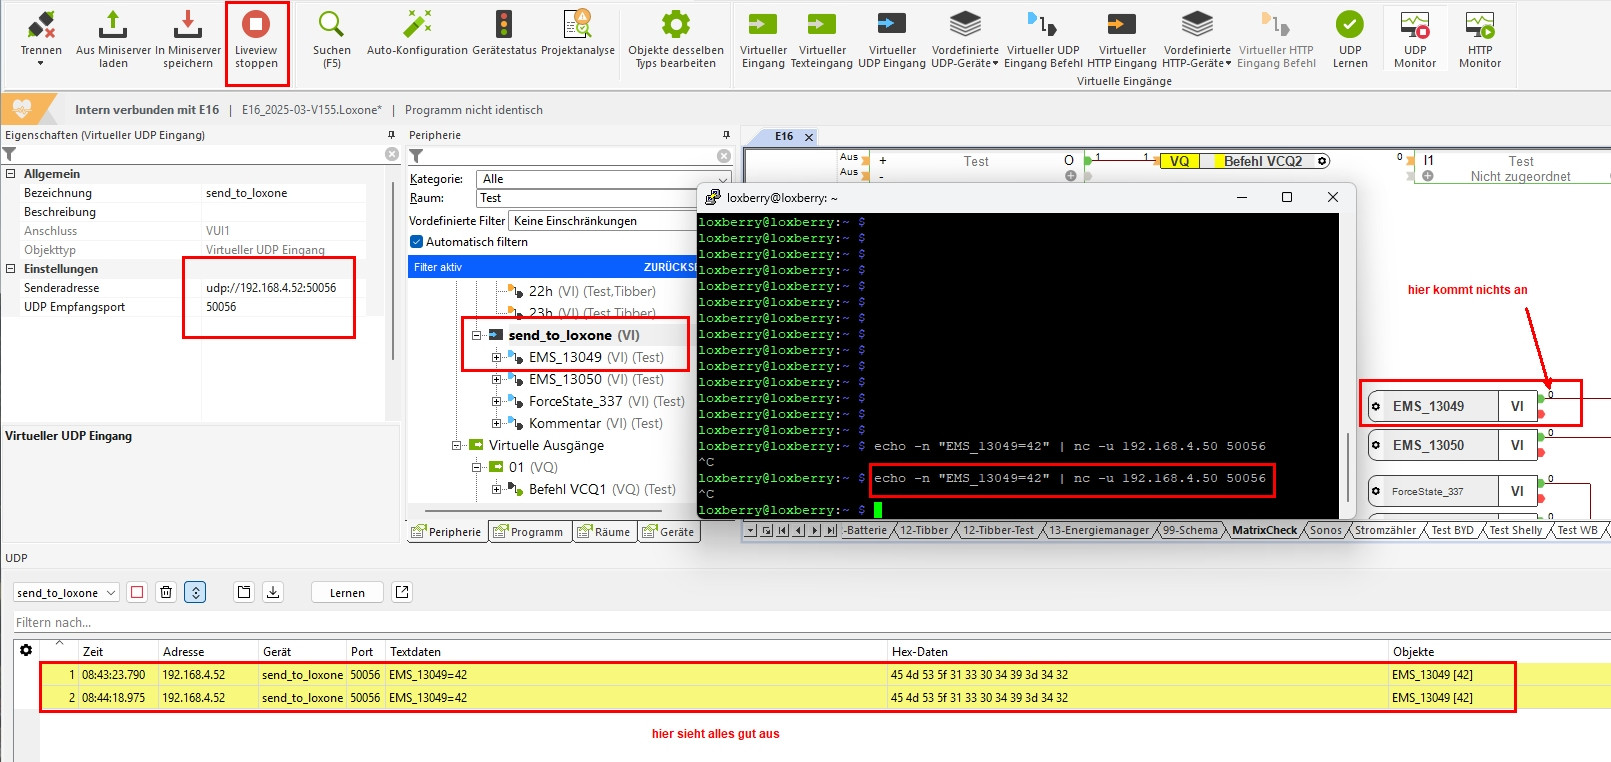Open the send_to_loxone device dropdown
This screenshot has height=762, width=1611.
(66, 593)
